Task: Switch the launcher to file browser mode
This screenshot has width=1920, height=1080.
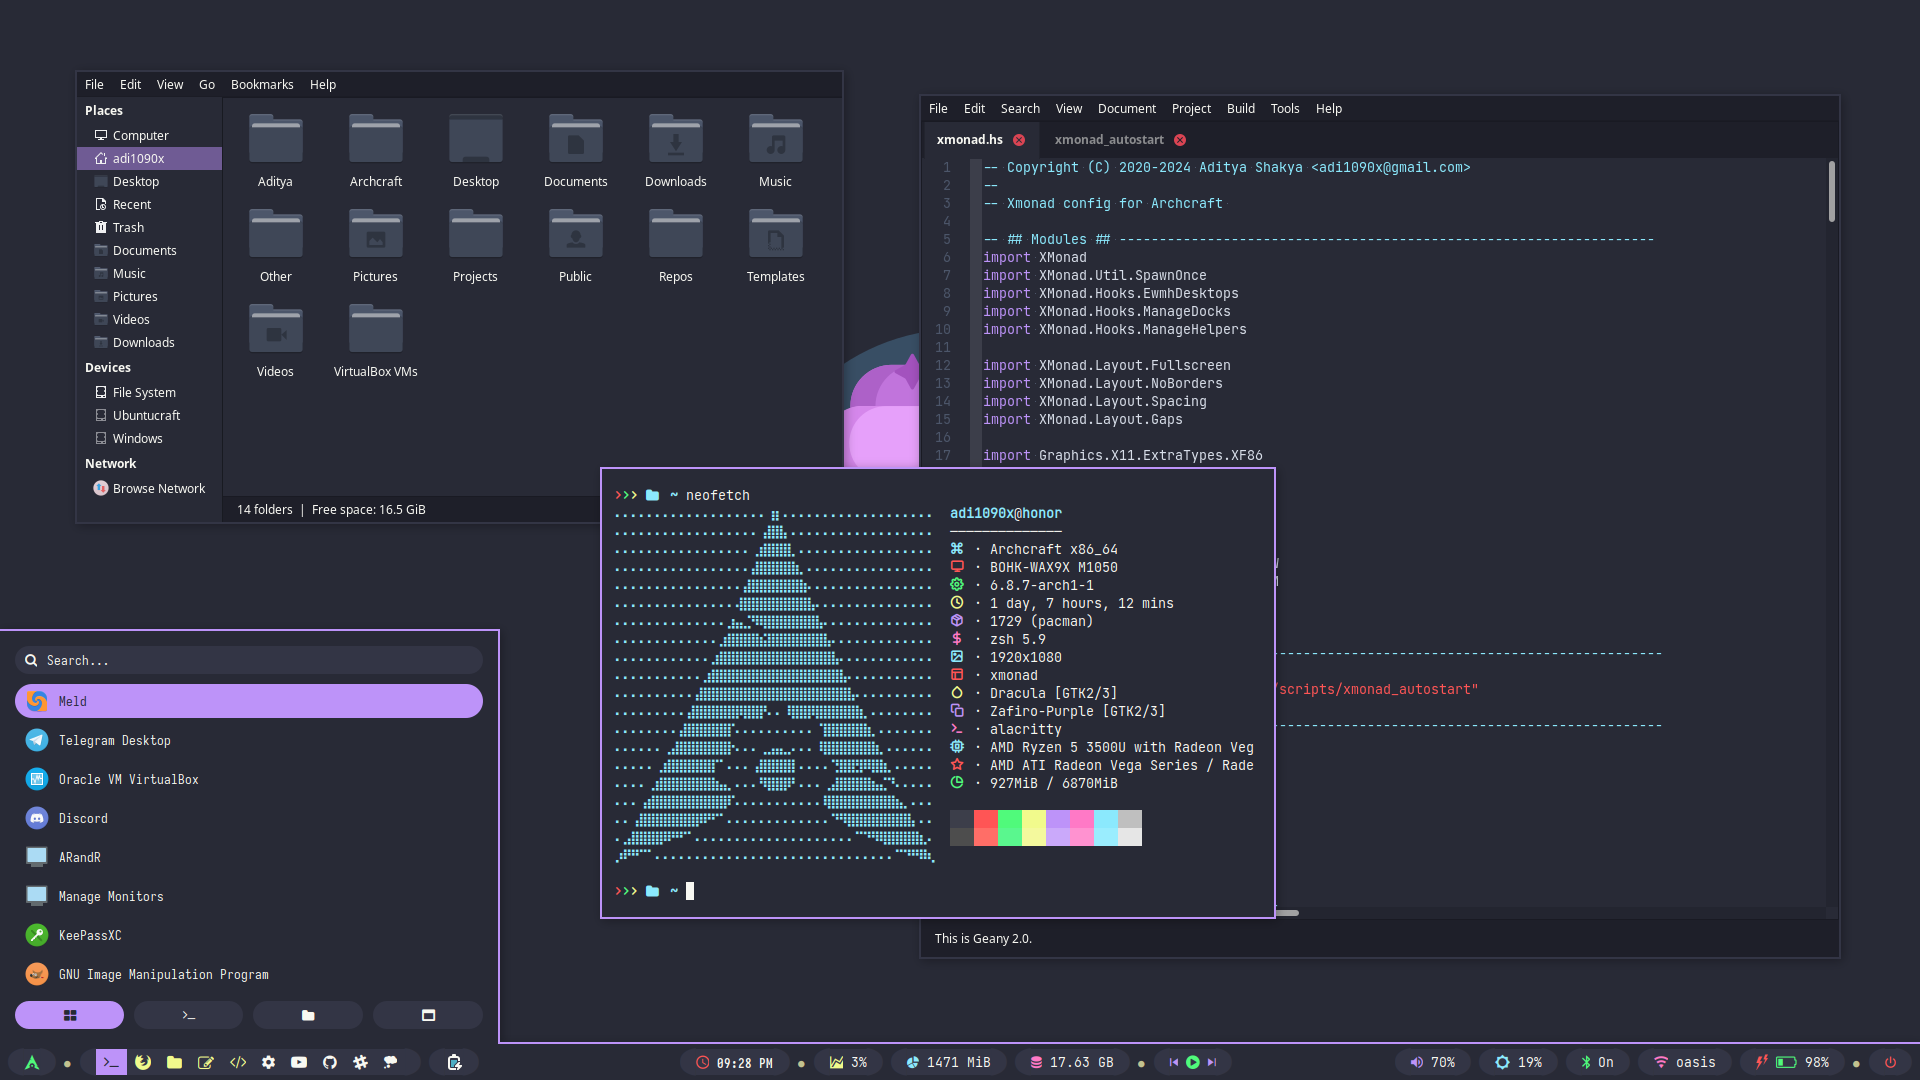Action: coord(308,1015)
